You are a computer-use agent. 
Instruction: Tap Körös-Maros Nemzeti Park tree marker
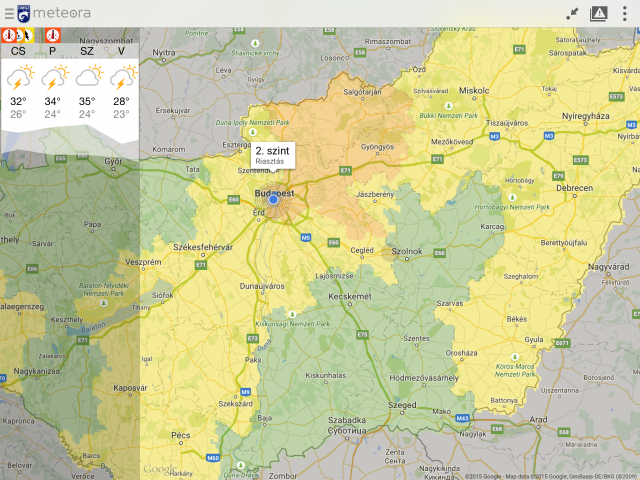tap(515, 357)
